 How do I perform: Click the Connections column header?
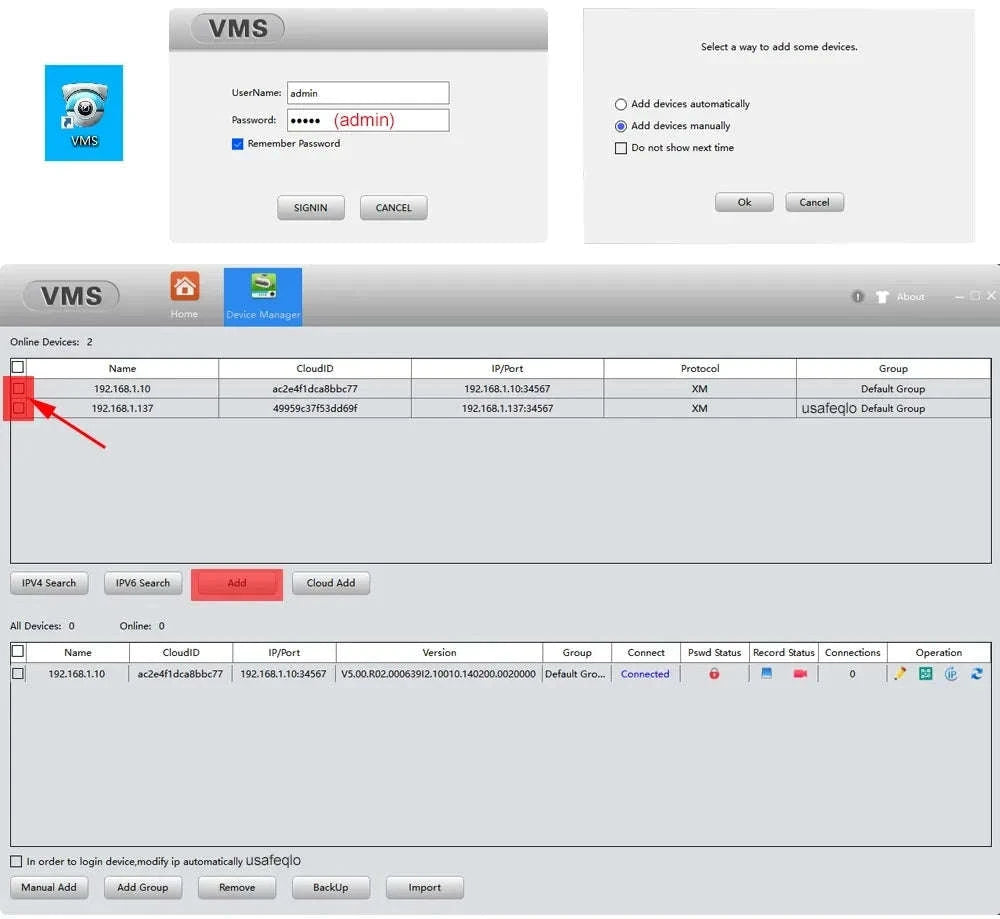pos(852,652)
